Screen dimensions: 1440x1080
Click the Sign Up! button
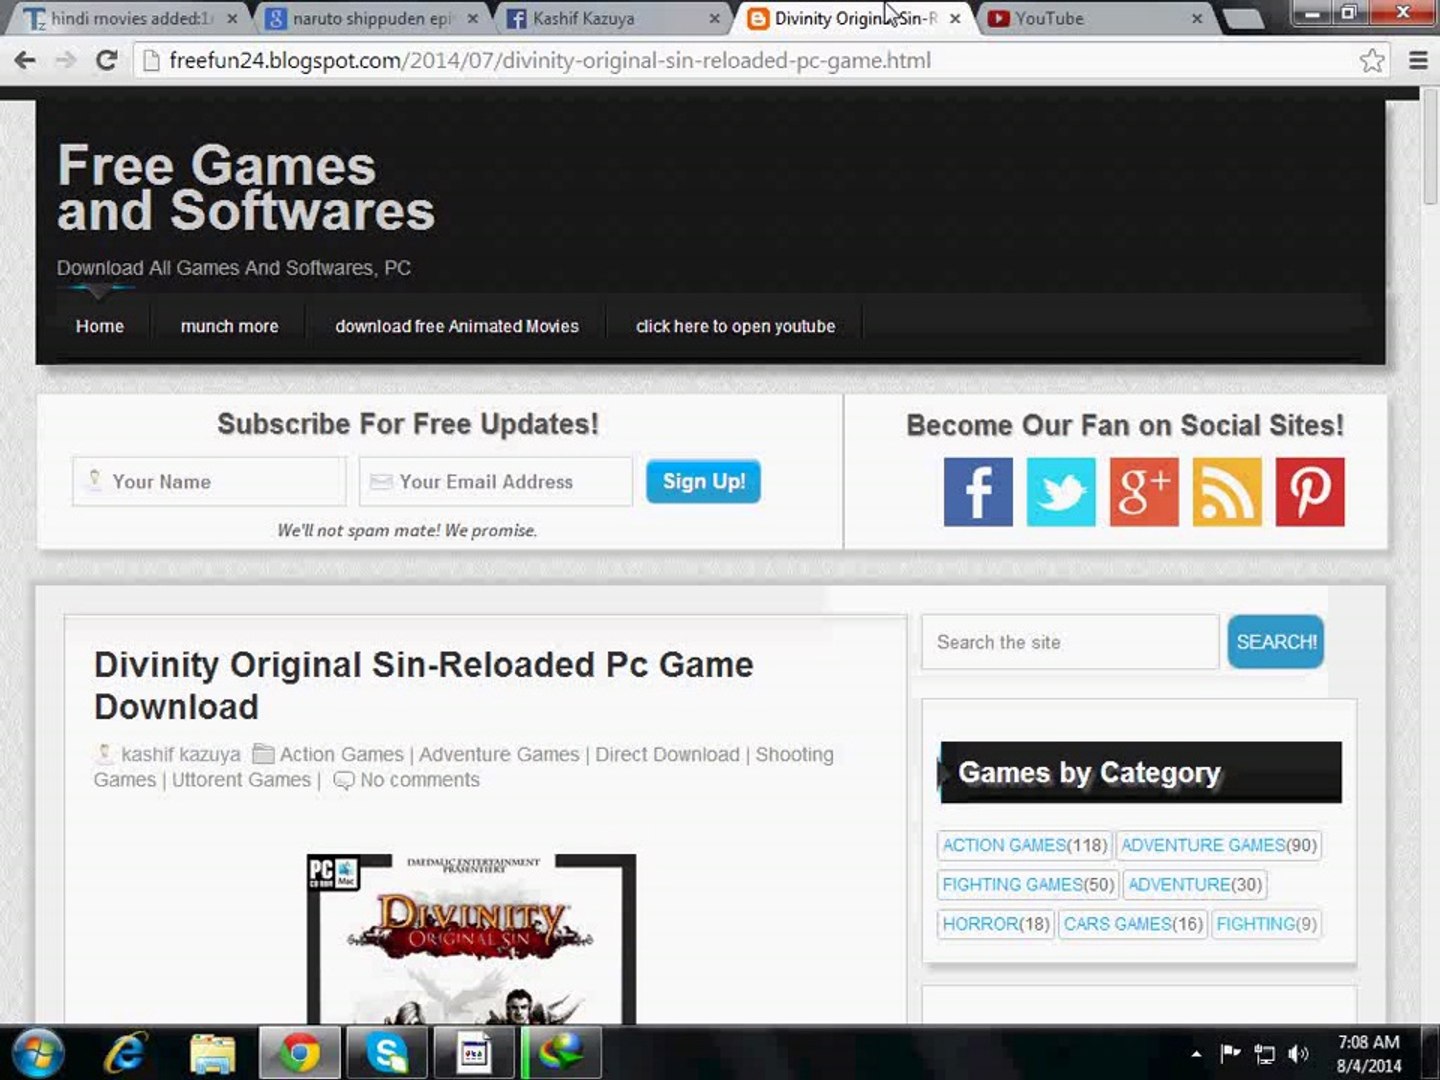click(703, 481)
